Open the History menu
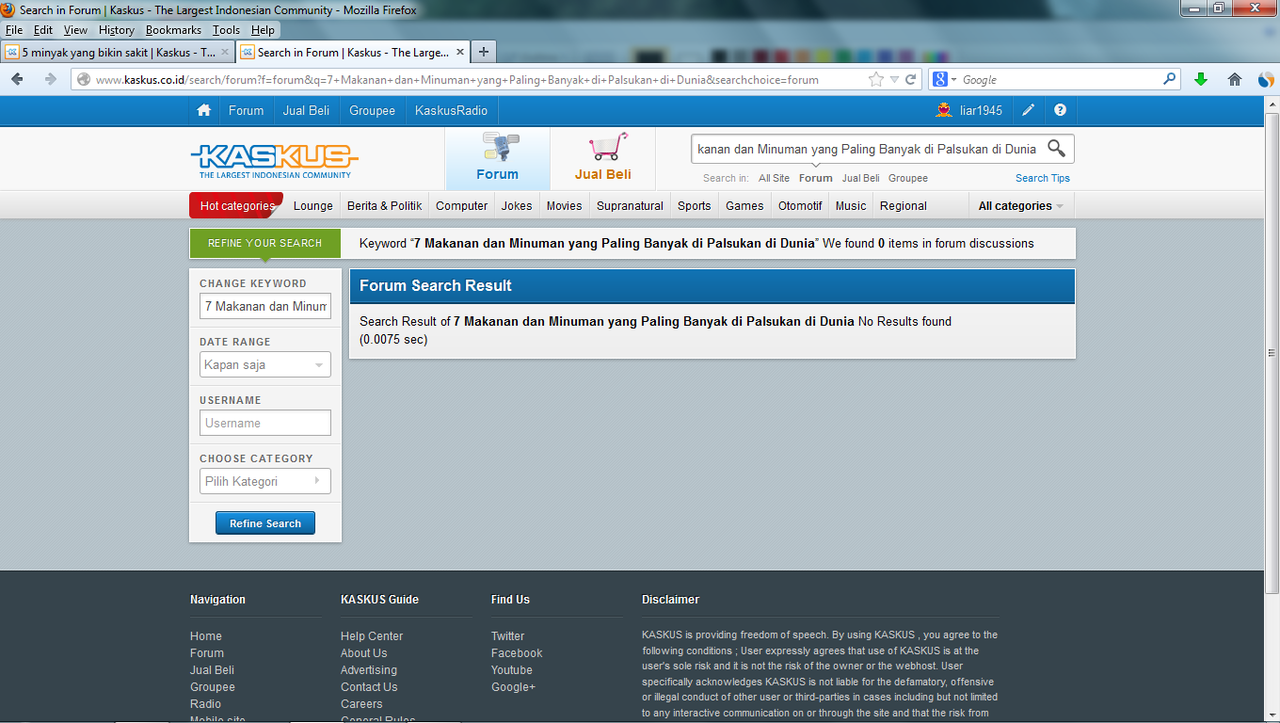1280x723 pixels. (117, 30)
